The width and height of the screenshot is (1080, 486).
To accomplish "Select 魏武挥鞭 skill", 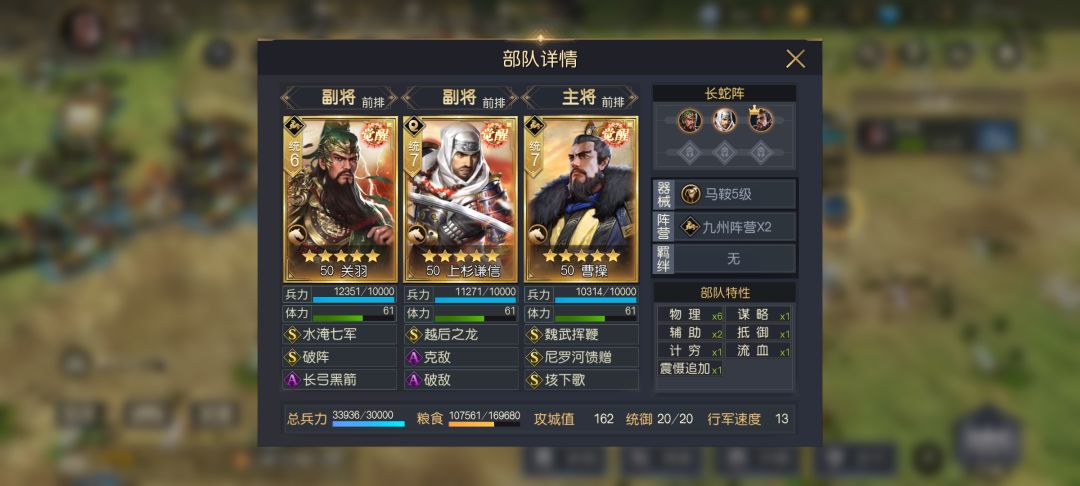I will 581,335.
